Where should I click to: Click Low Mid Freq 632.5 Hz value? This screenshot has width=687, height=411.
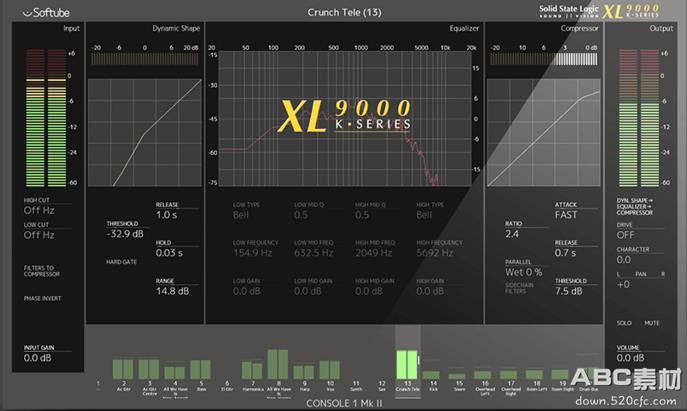click(314, 253)
